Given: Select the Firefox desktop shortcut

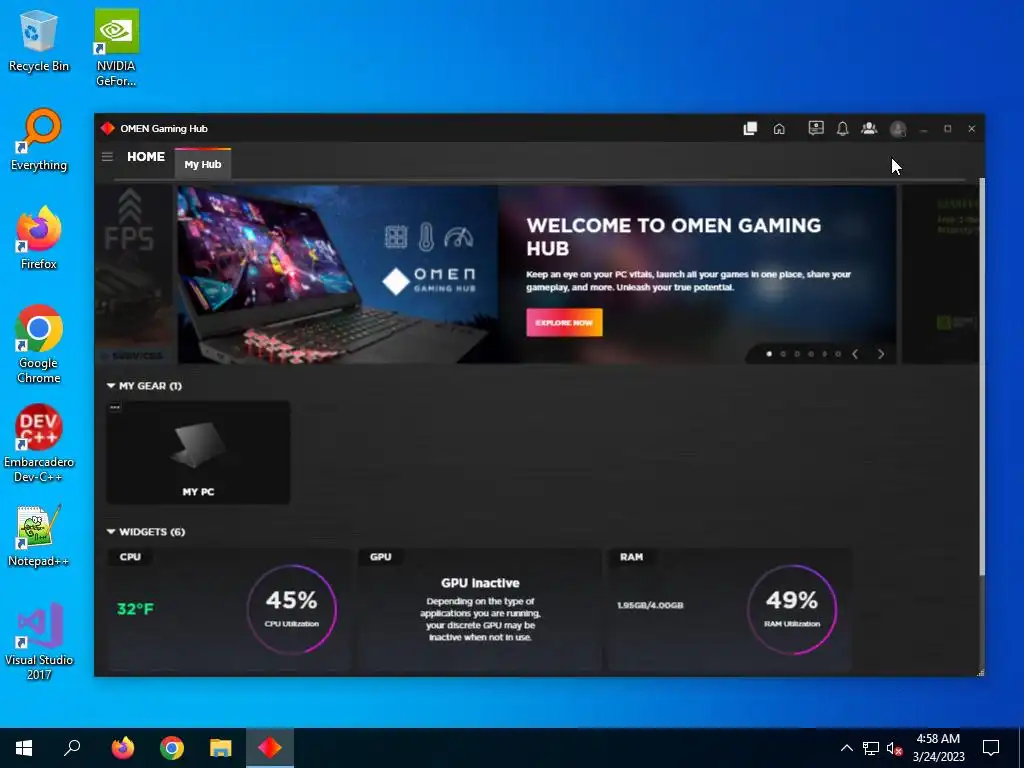Looking at the screenshot, I should coord(39,238).
